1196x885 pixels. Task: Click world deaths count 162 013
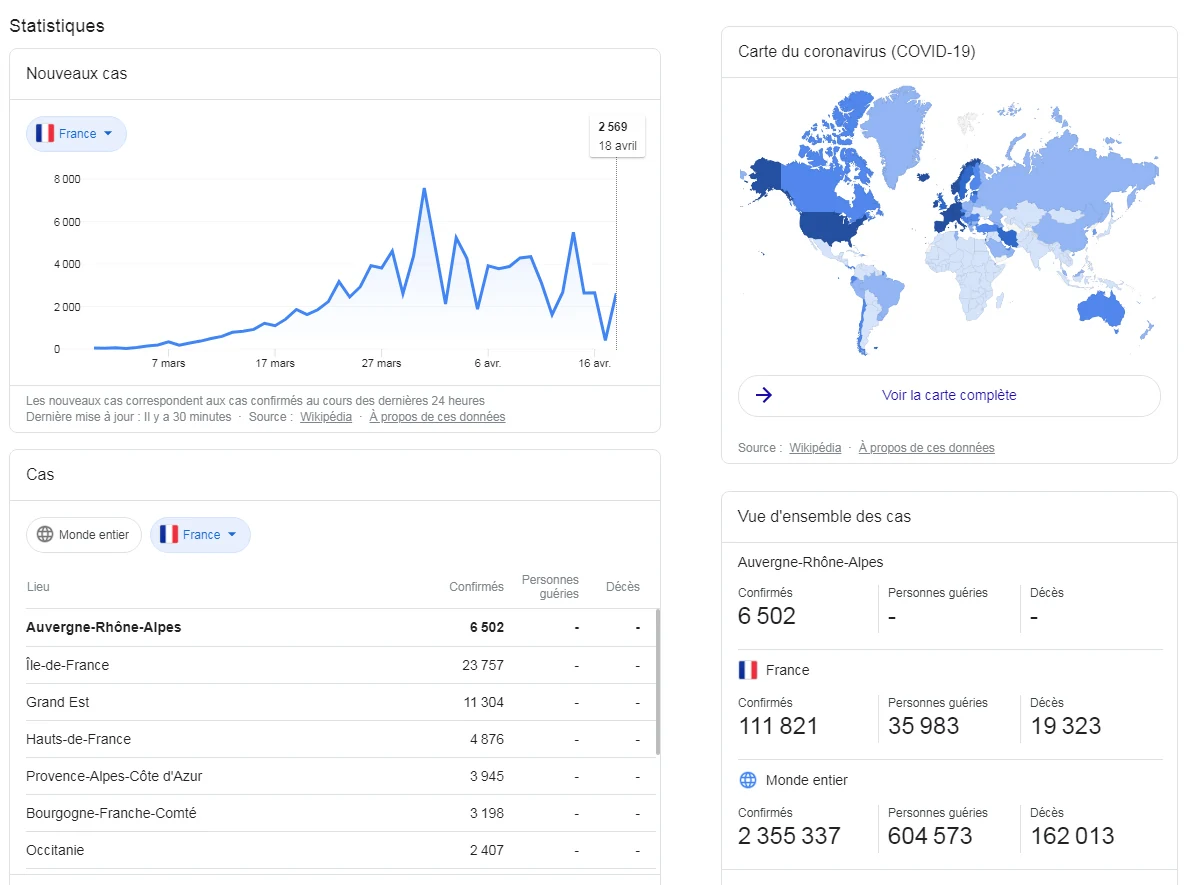click(1072, 836)
